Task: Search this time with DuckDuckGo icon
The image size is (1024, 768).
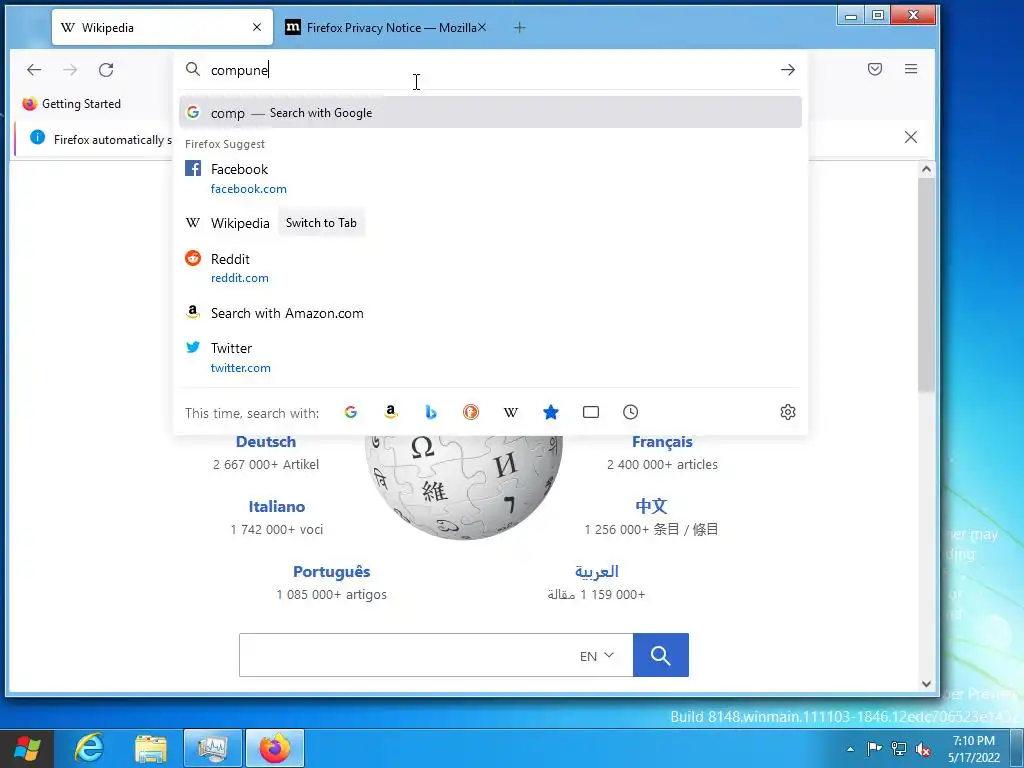Action: [471, 412]
